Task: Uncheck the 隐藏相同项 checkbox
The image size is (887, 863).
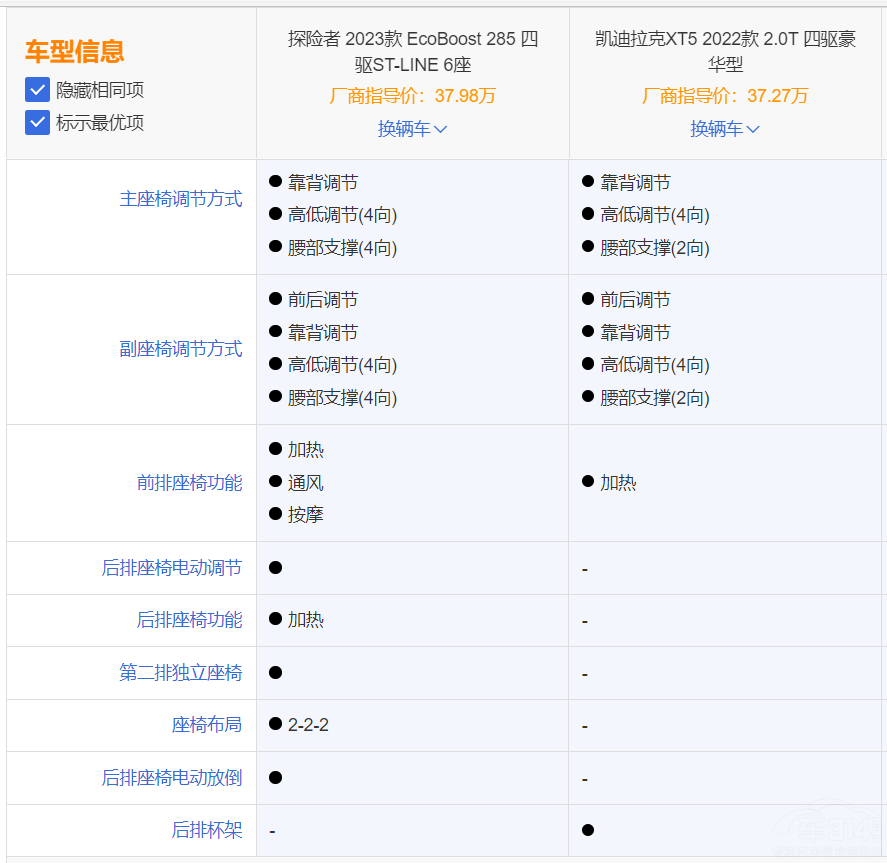Action: pyautogui.click(x=37, y=90)
